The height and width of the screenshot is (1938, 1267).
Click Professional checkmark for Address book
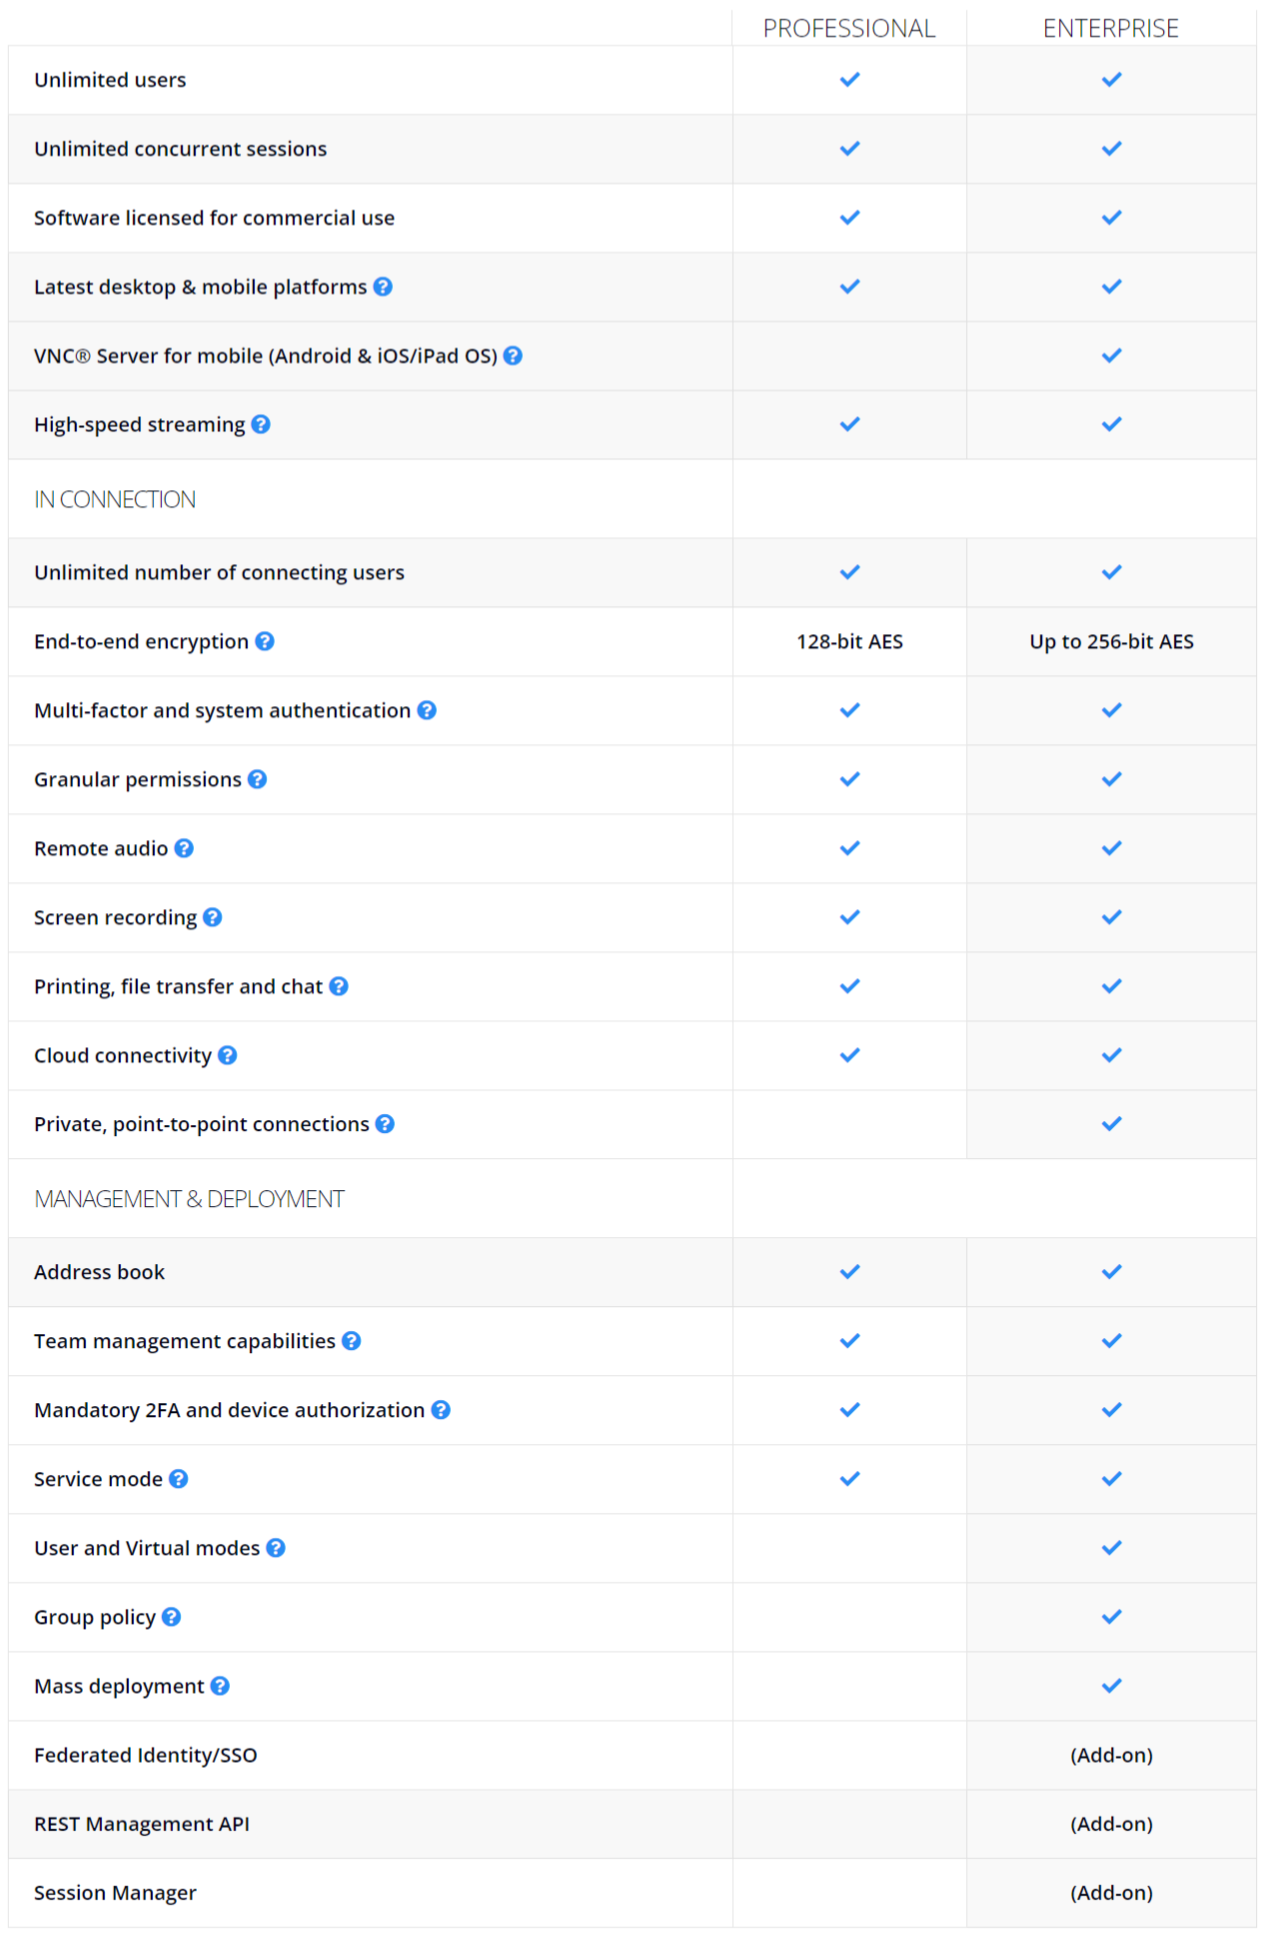pyautogui.click(x=850, y=1272)
